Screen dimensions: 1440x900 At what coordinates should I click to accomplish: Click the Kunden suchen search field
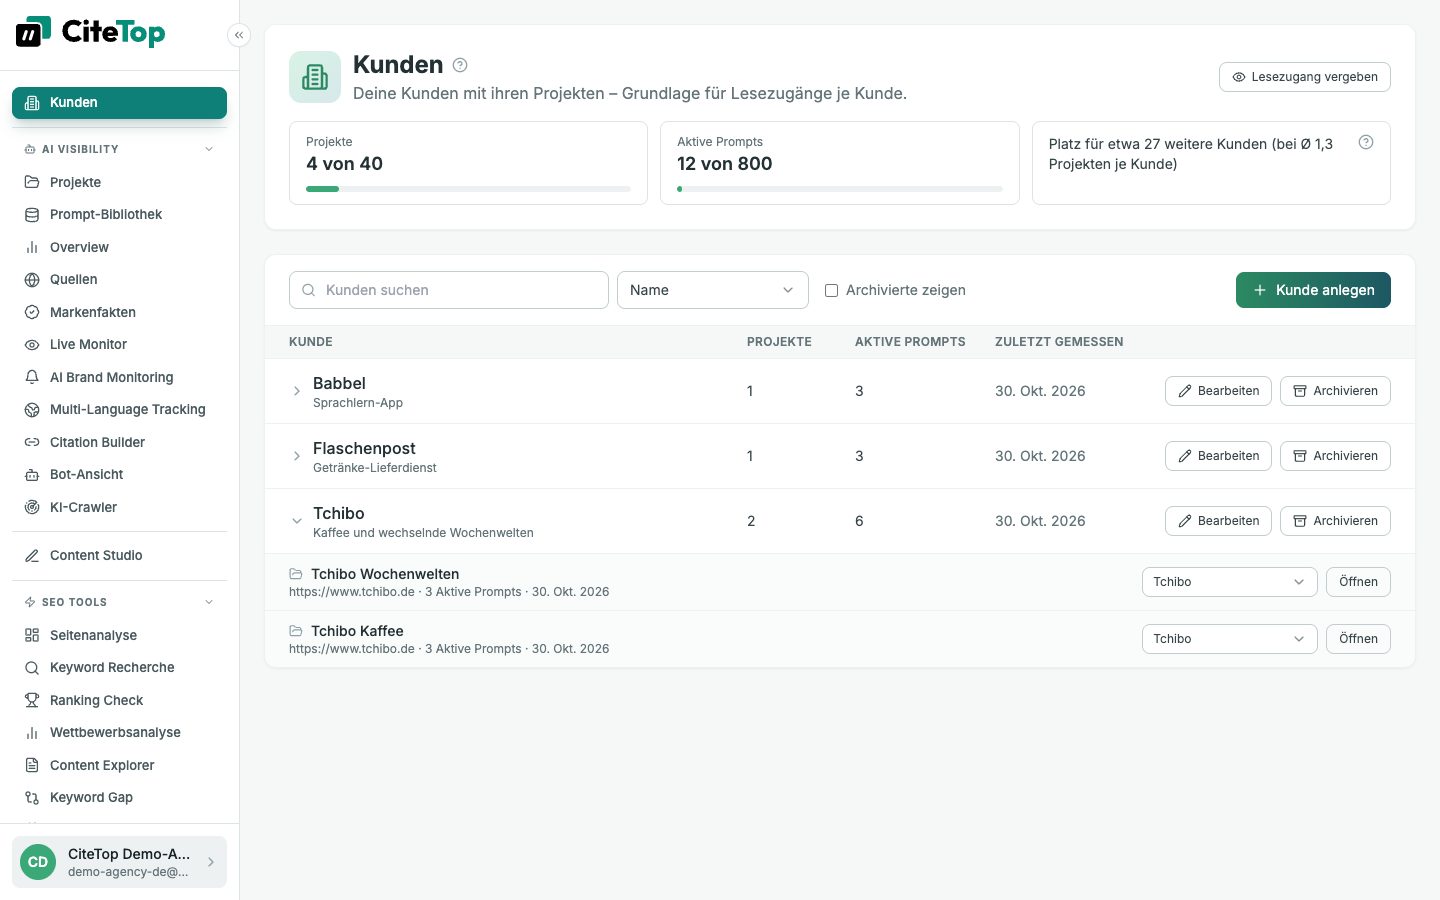(449, 290)
